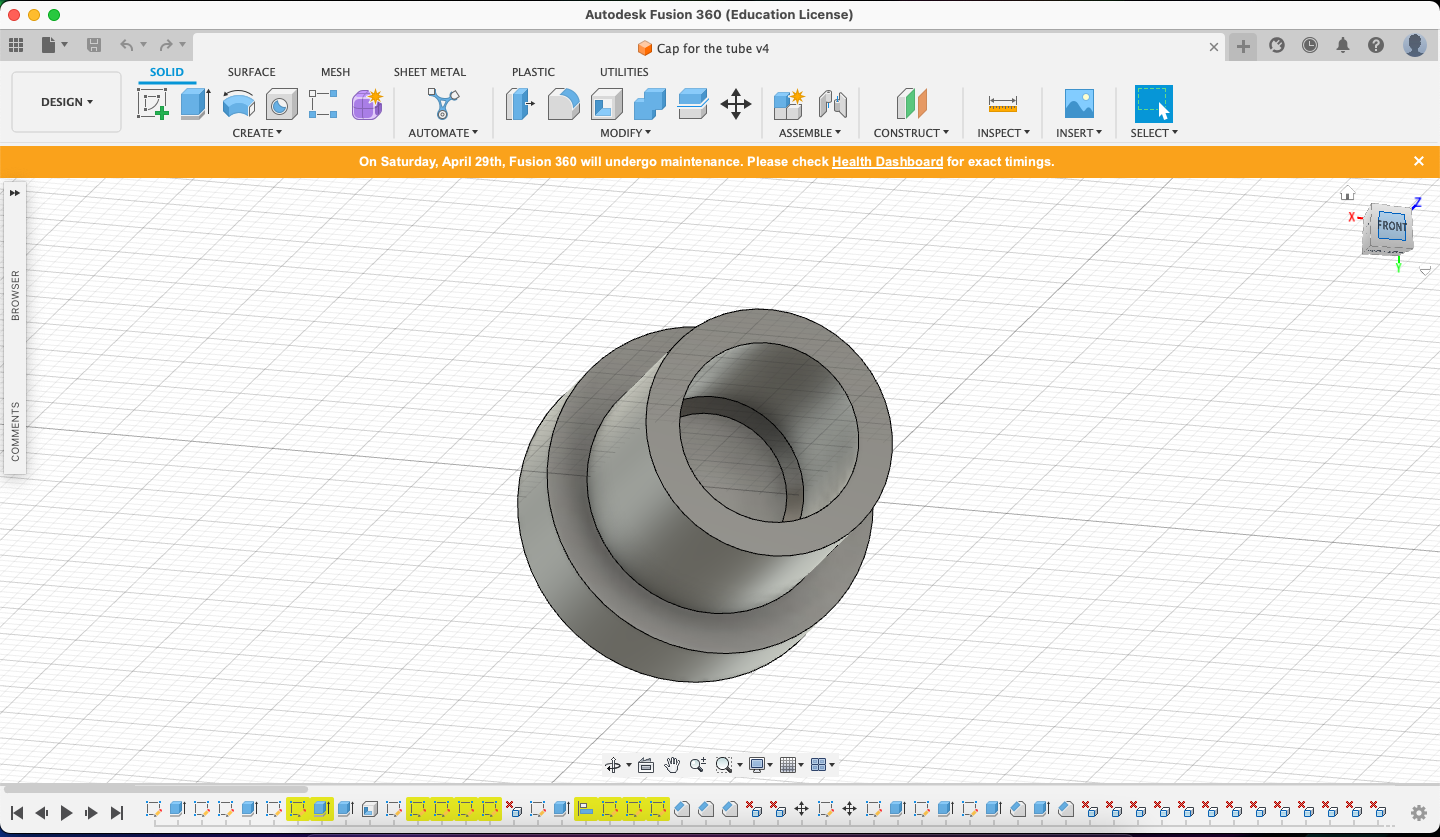The image size is (1440, 837).
Task: Open the notifications bell
Action: pyautogui.click(x=1343, y=45)
